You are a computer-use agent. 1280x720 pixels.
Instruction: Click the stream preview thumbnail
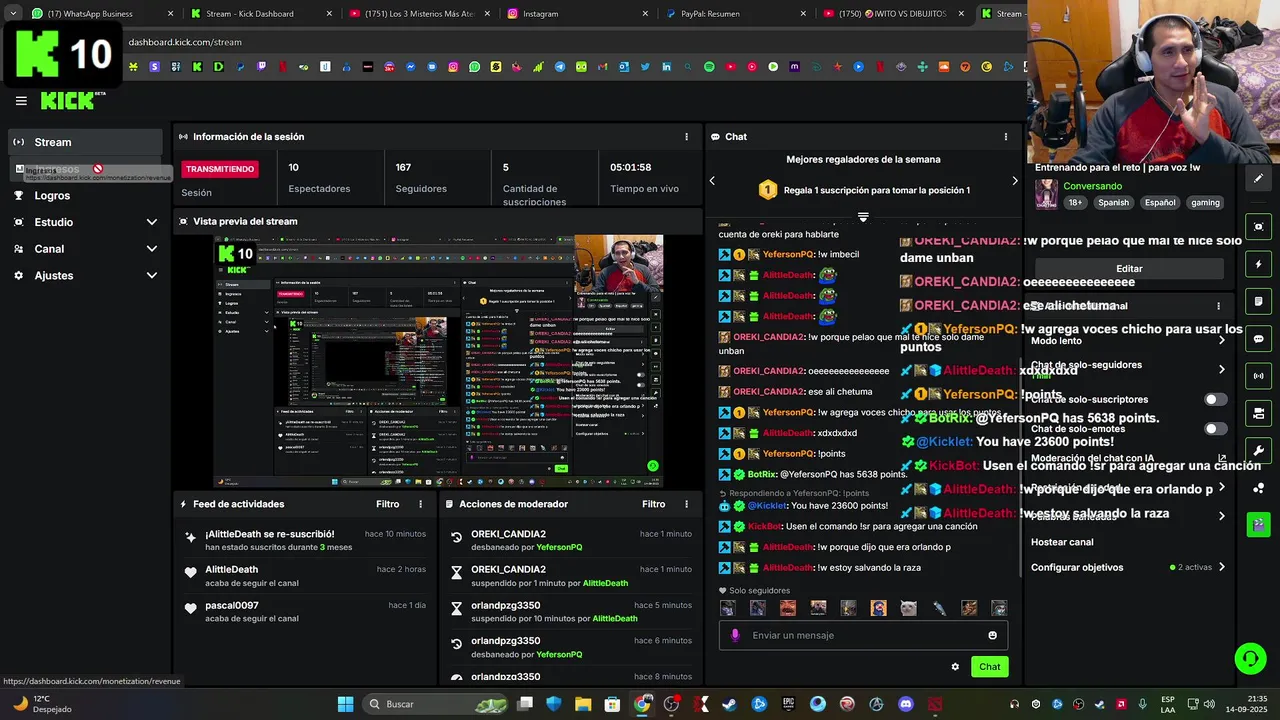[x=439, y=361]
